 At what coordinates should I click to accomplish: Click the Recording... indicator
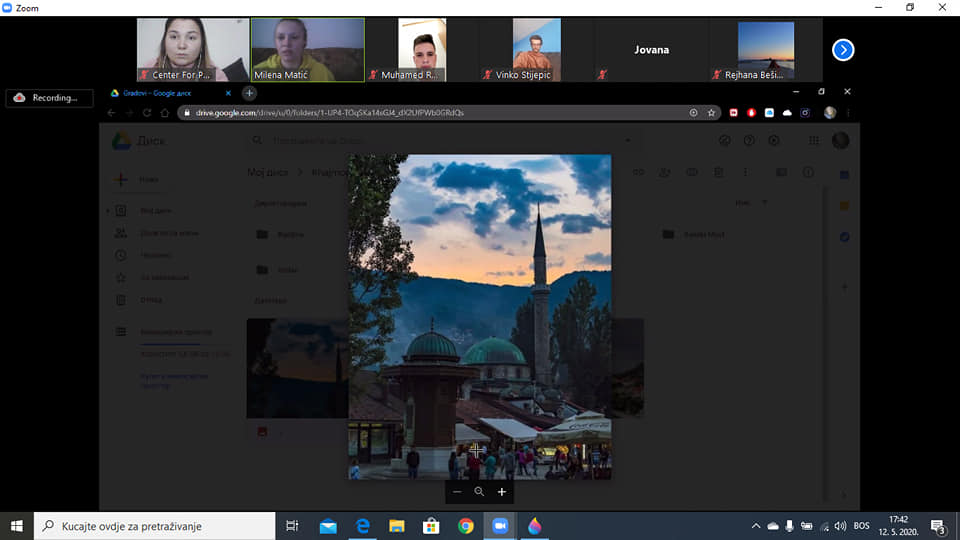coord(50,98)
